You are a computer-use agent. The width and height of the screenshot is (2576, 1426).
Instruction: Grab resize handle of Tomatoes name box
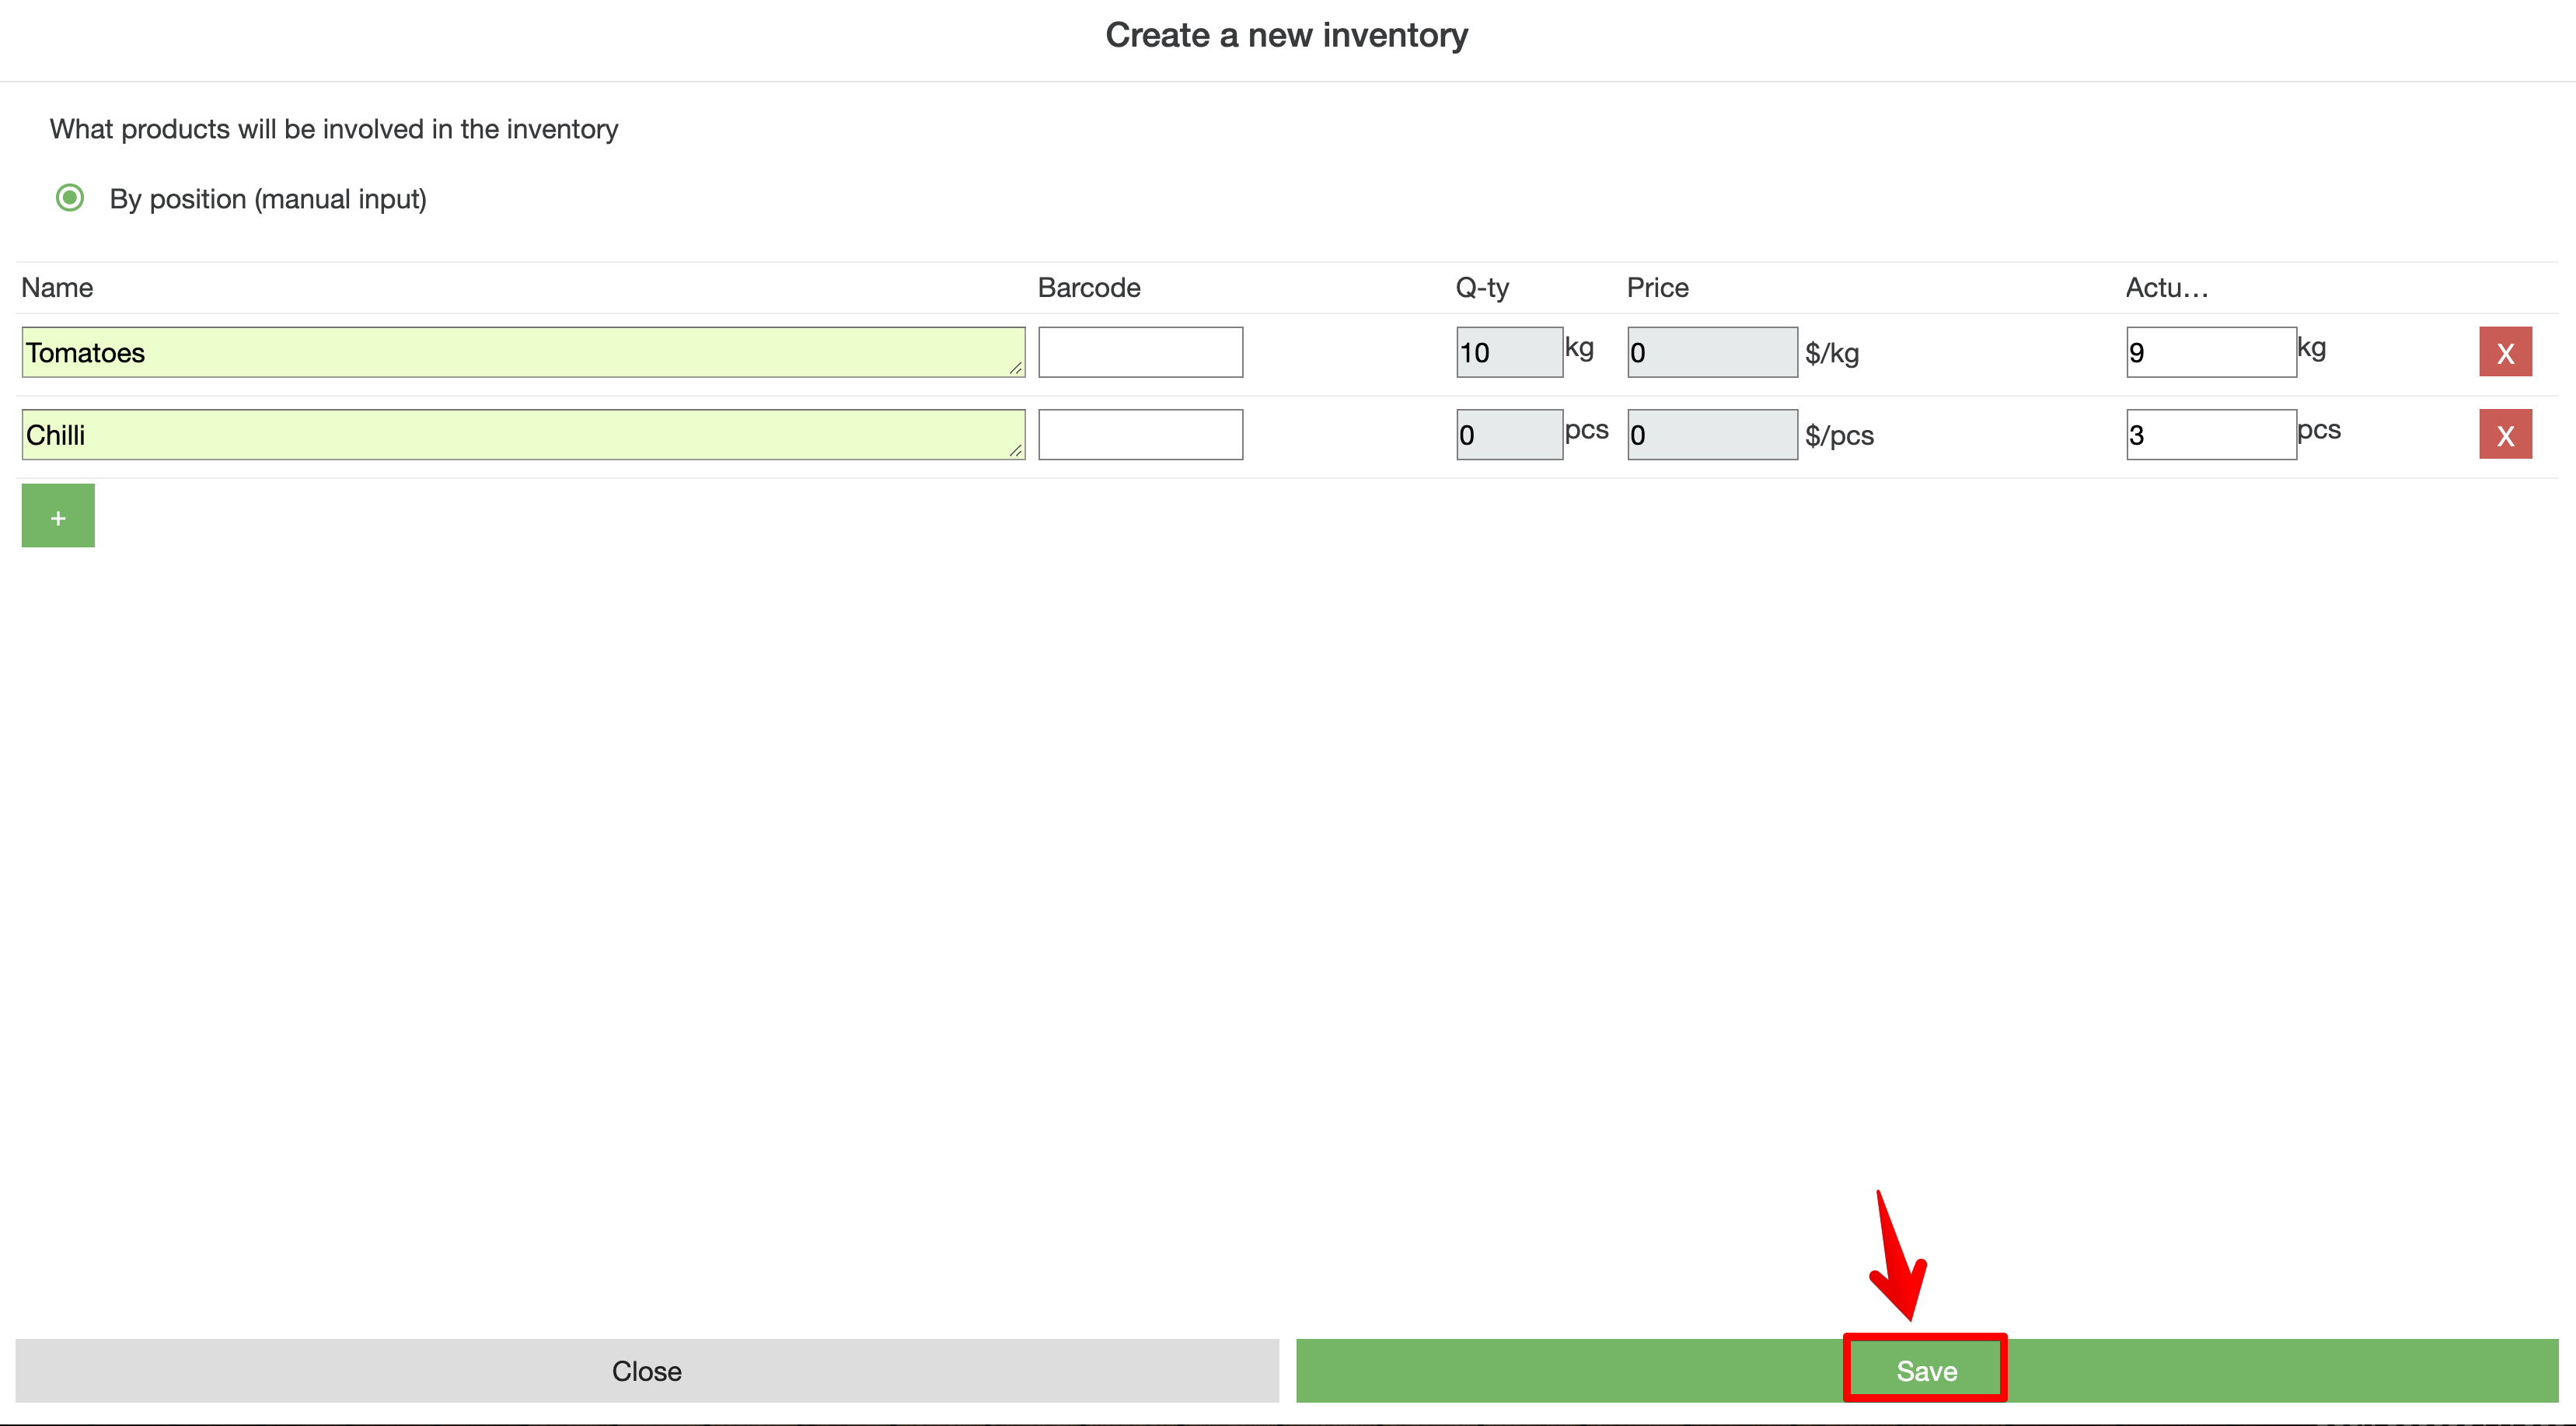coord(1016,368)
